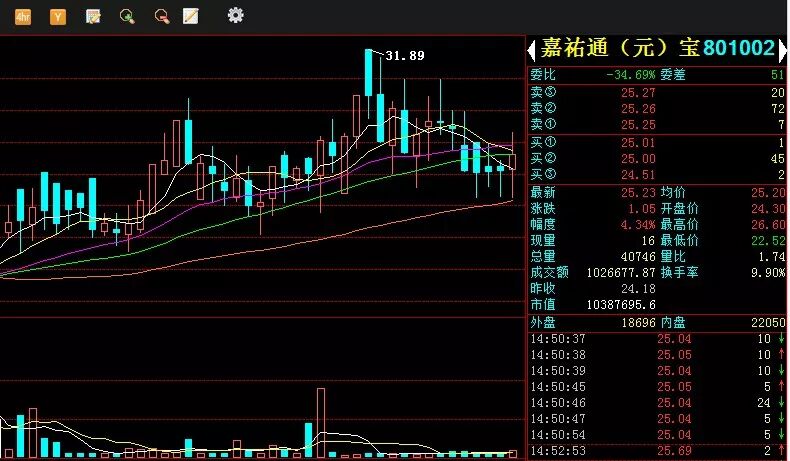
Task: Select the 14:50:47 trade tick row
Action: pos(657,419)
